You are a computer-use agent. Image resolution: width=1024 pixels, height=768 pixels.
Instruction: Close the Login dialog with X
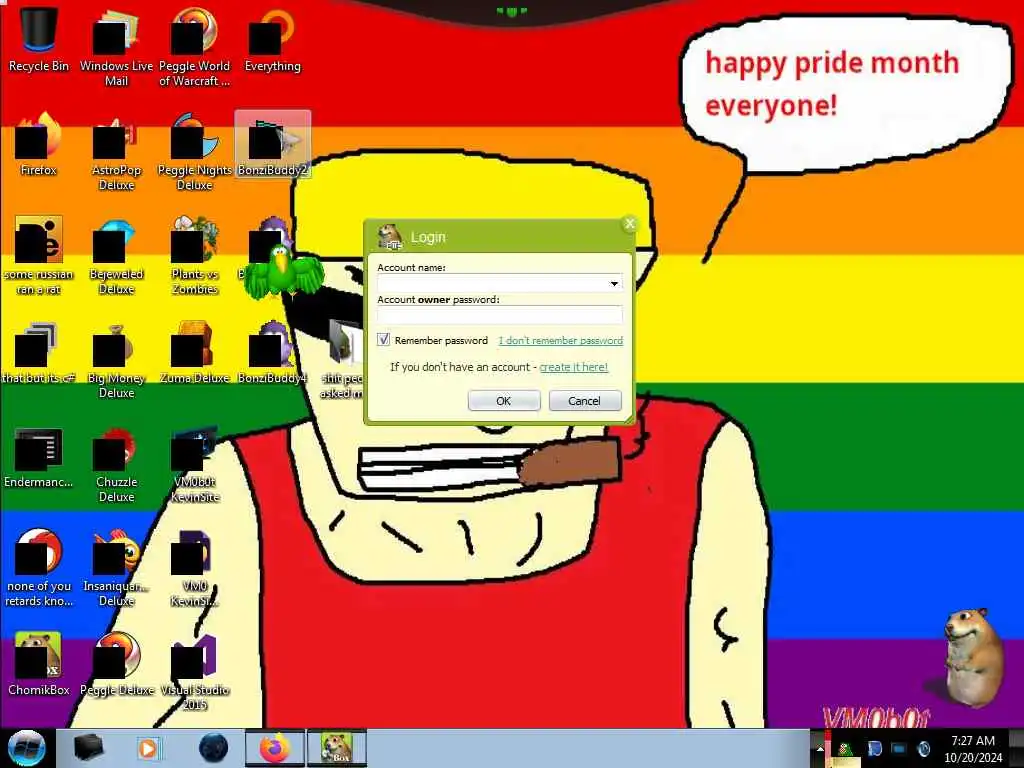click(630, 224)
